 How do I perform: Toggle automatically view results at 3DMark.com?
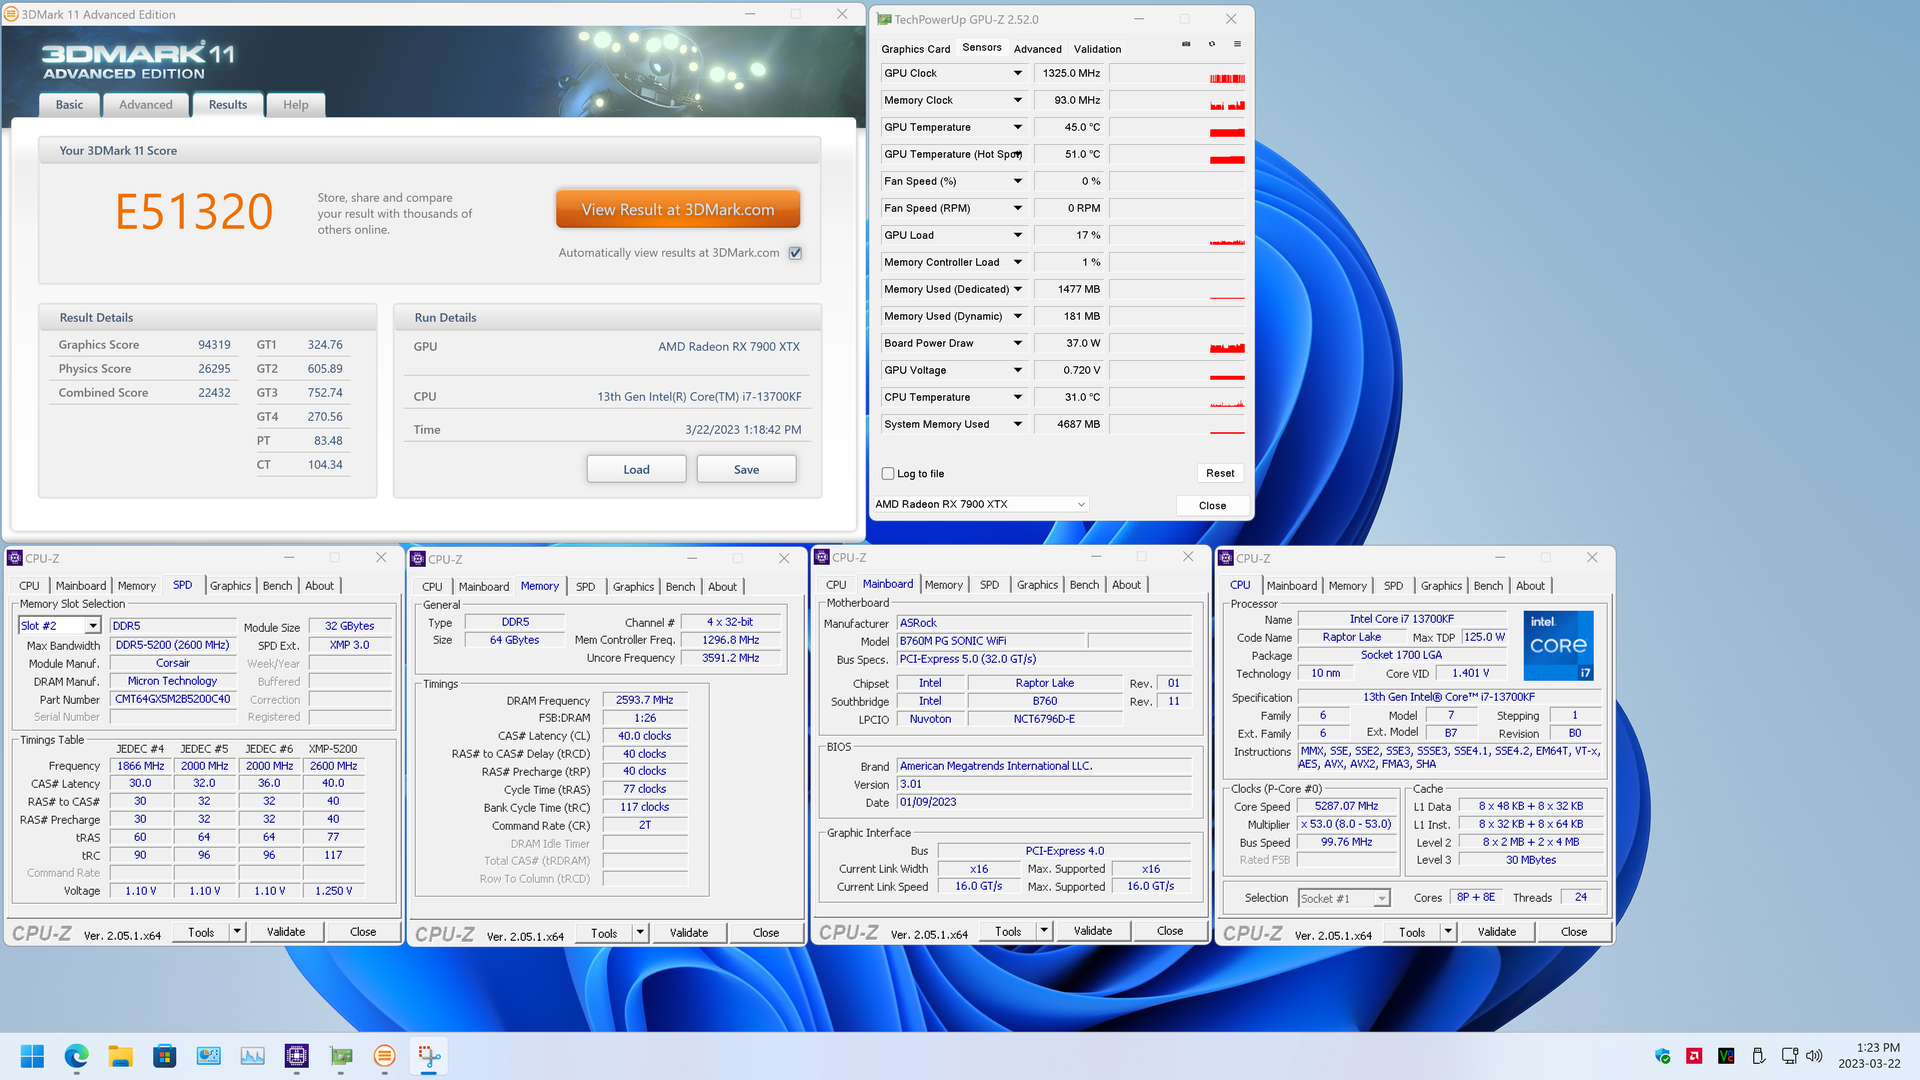tap(795, 253)
